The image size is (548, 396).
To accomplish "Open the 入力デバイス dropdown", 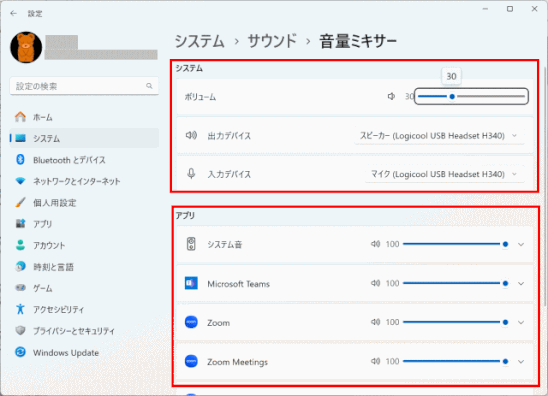I will 445,174.
